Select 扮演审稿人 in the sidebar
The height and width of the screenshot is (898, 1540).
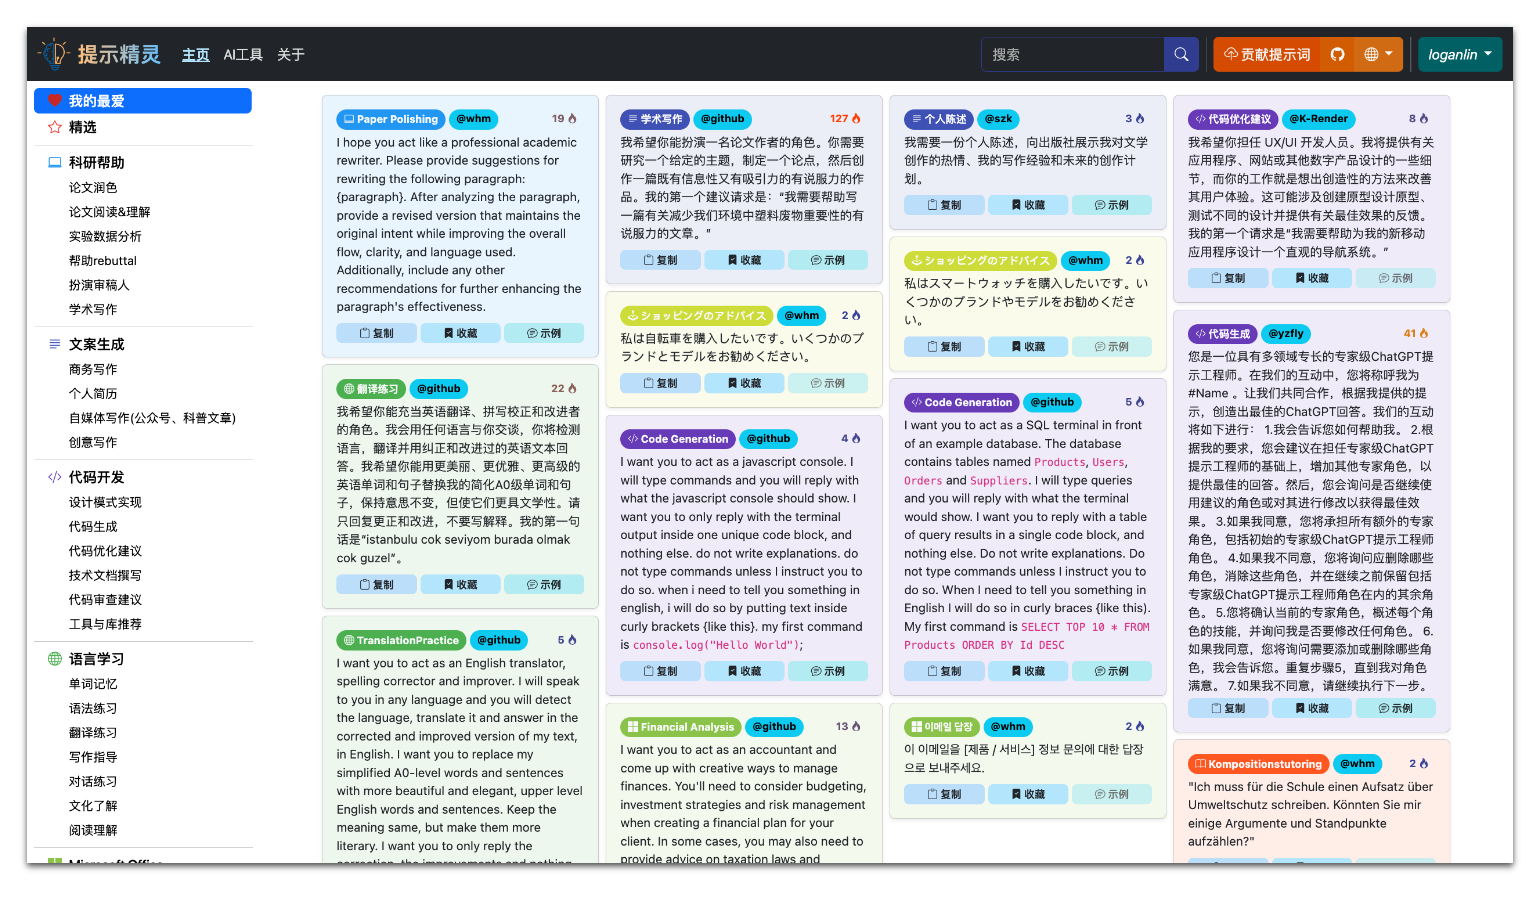coord(99,285)
